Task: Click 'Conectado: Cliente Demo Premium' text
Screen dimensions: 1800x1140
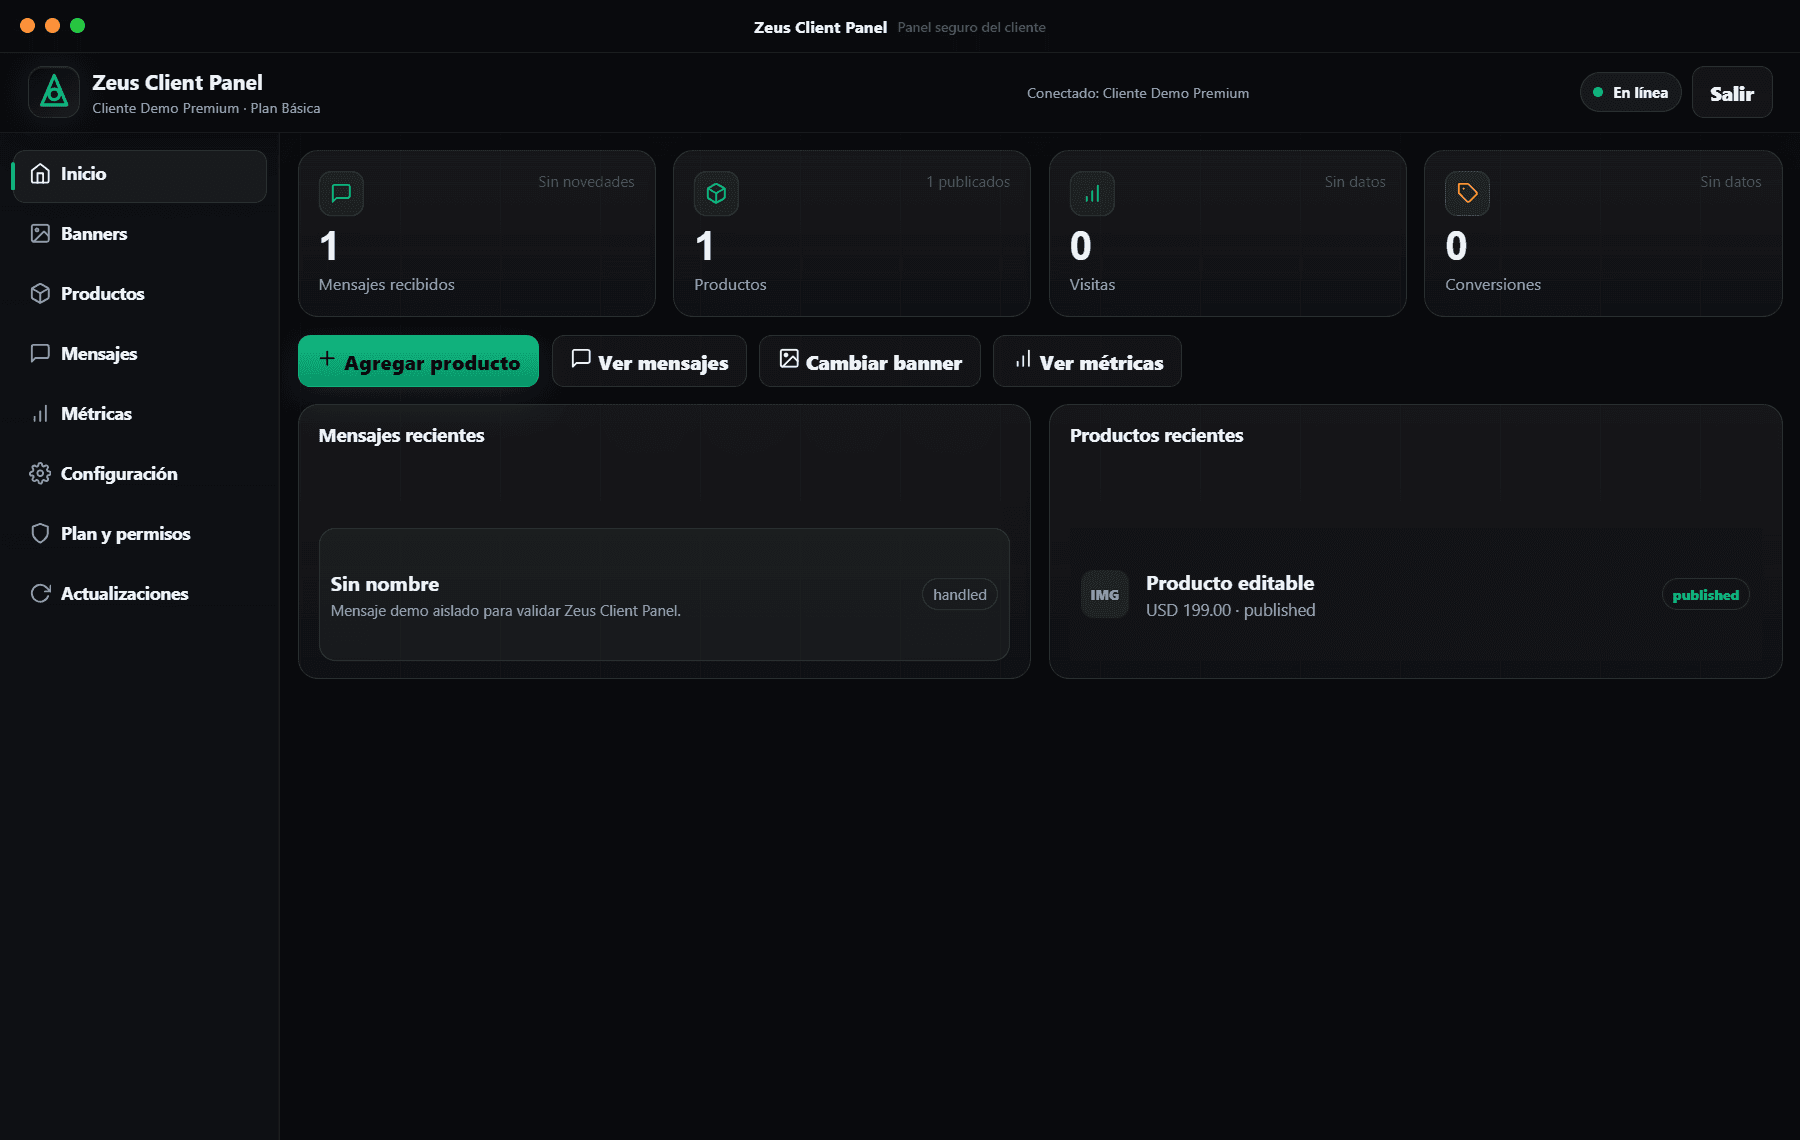Action: pos(1138,94)
